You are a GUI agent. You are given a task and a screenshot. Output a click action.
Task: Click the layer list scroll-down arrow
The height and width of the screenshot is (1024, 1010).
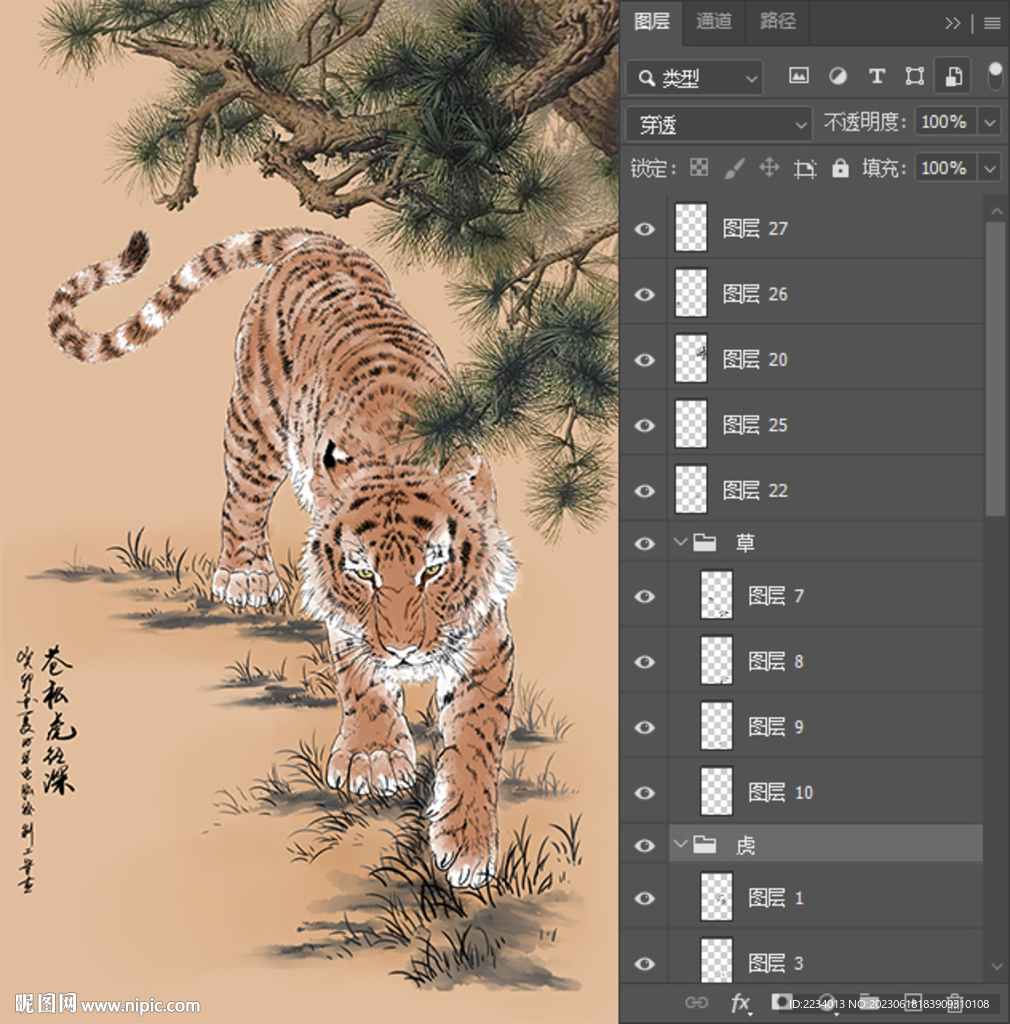(996, 966)
